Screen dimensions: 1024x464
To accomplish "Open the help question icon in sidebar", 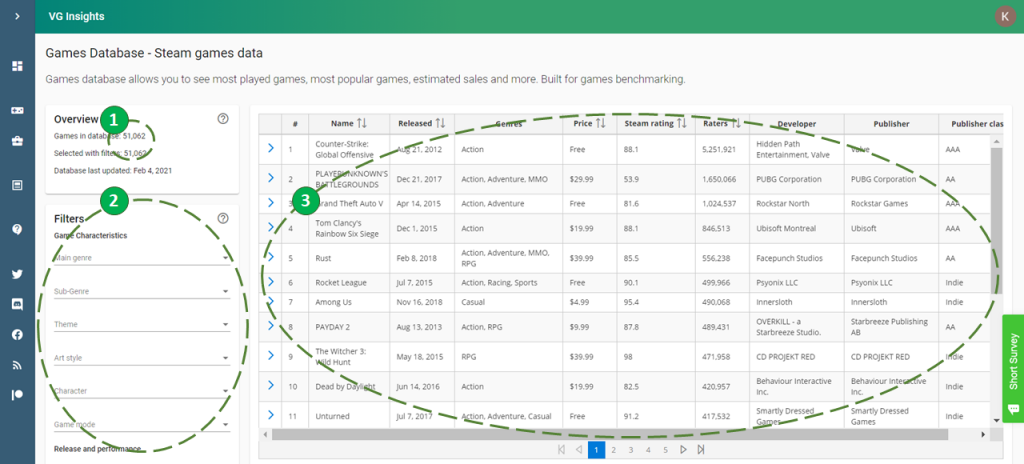I will [17, 229].
